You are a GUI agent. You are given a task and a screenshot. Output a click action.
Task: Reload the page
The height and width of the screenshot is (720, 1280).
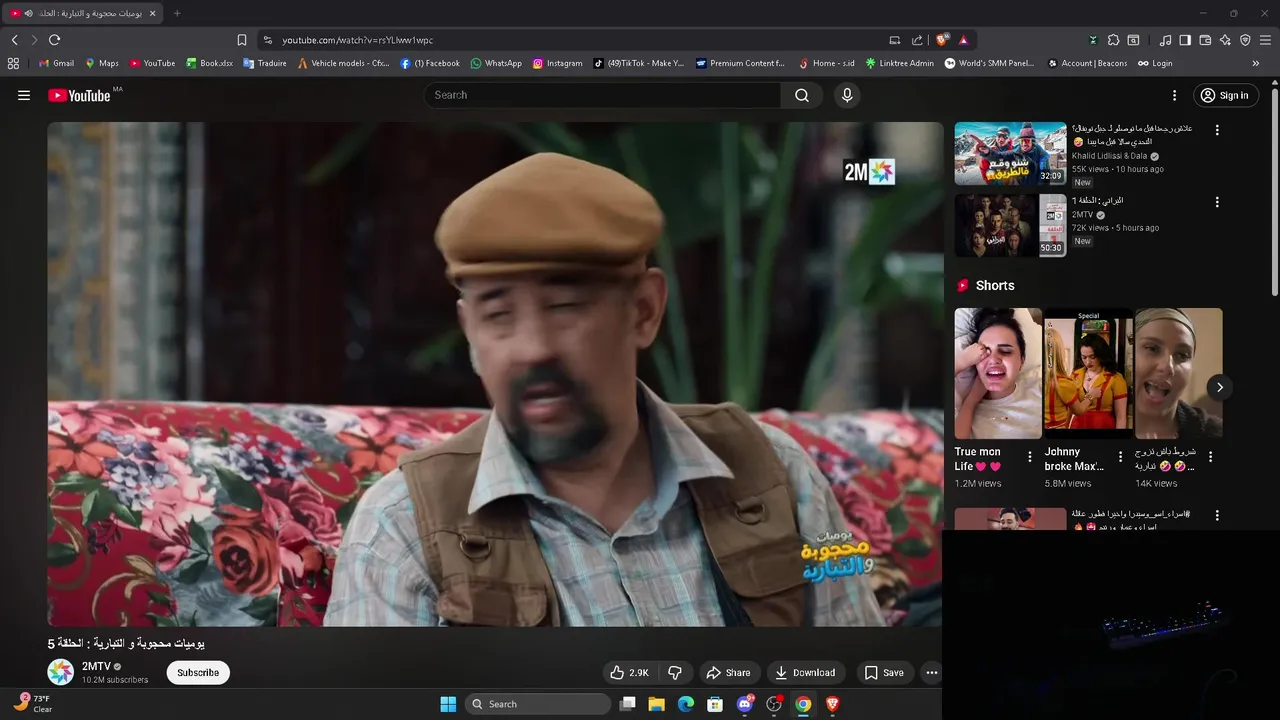54,40
